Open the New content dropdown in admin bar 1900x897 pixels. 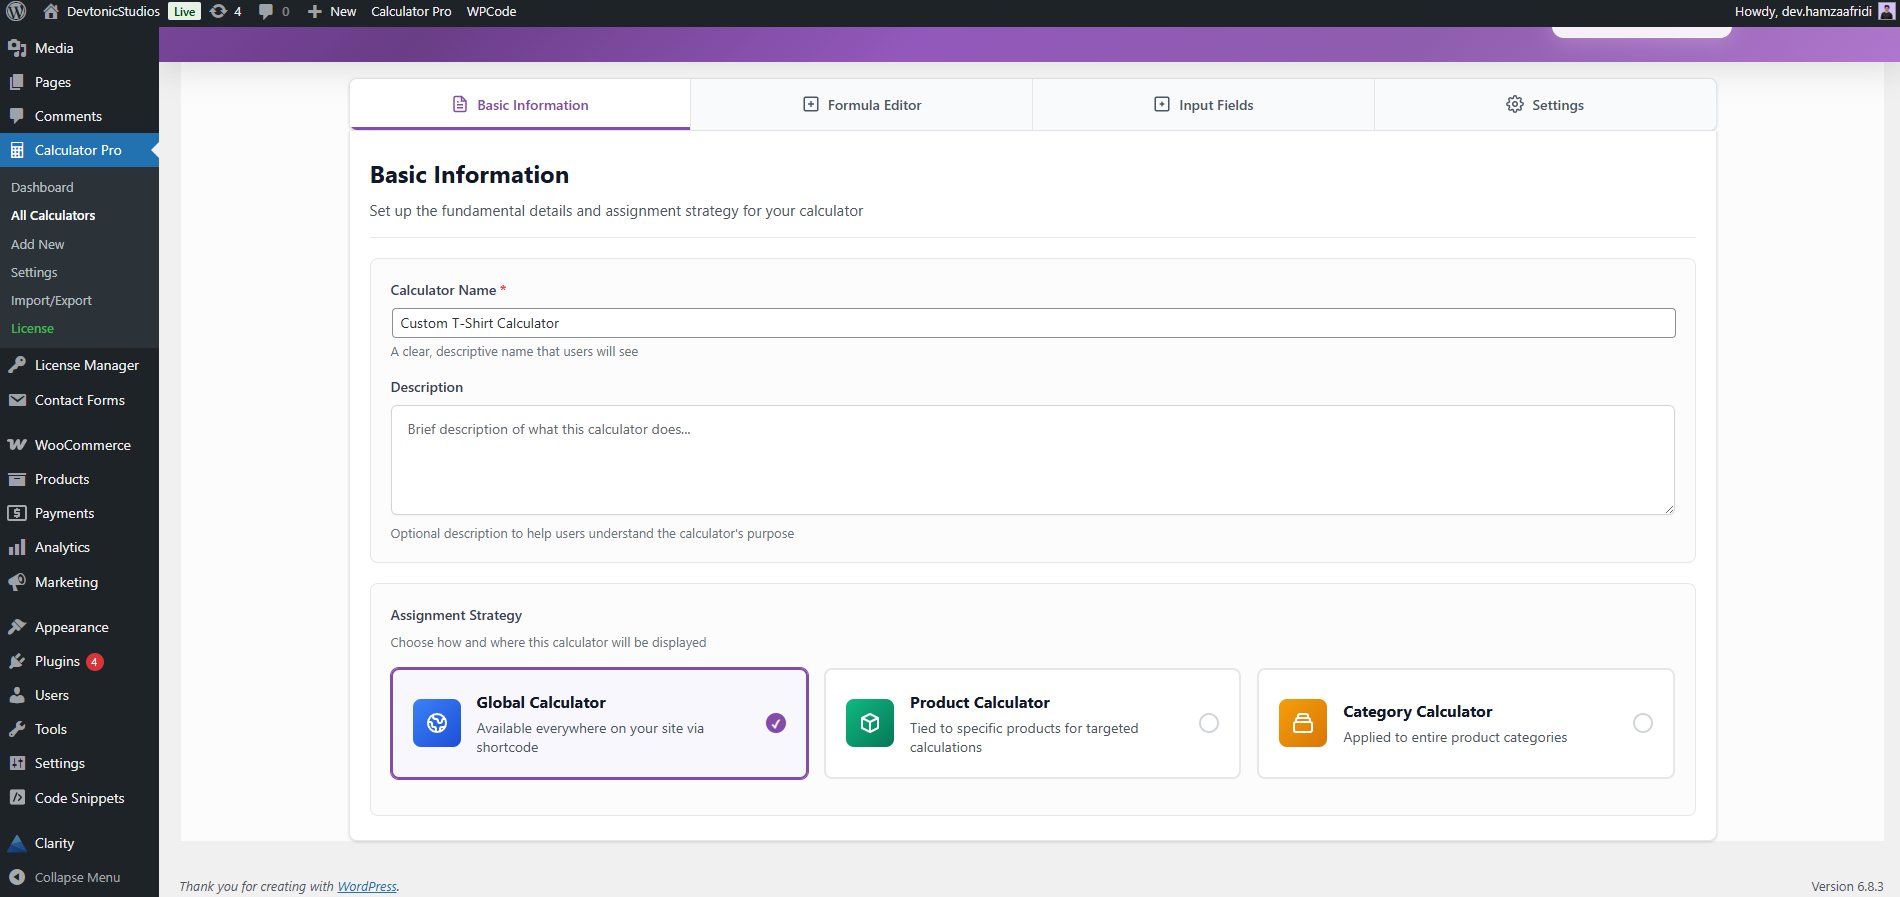click(x=332, y=11)
